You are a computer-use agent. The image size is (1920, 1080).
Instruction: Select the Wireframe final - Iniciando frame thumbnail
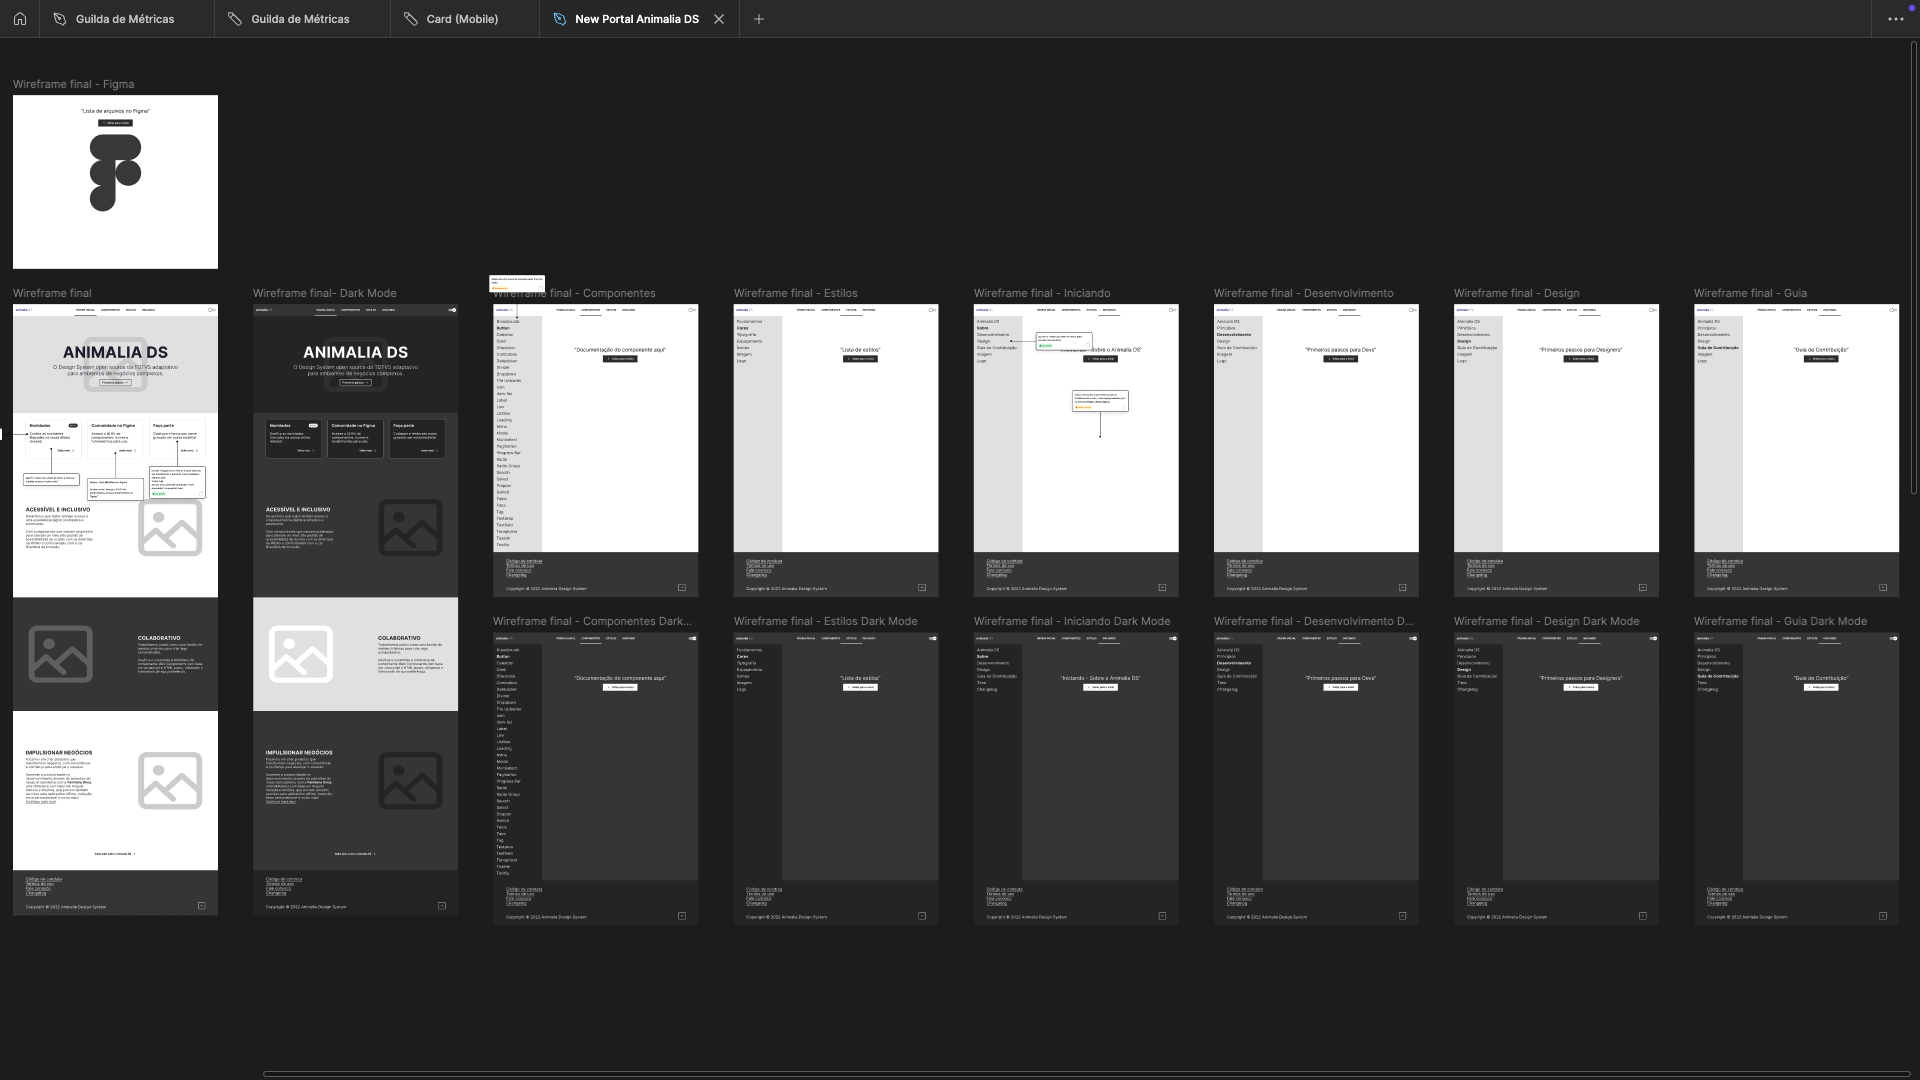(x=1076, y=450)
